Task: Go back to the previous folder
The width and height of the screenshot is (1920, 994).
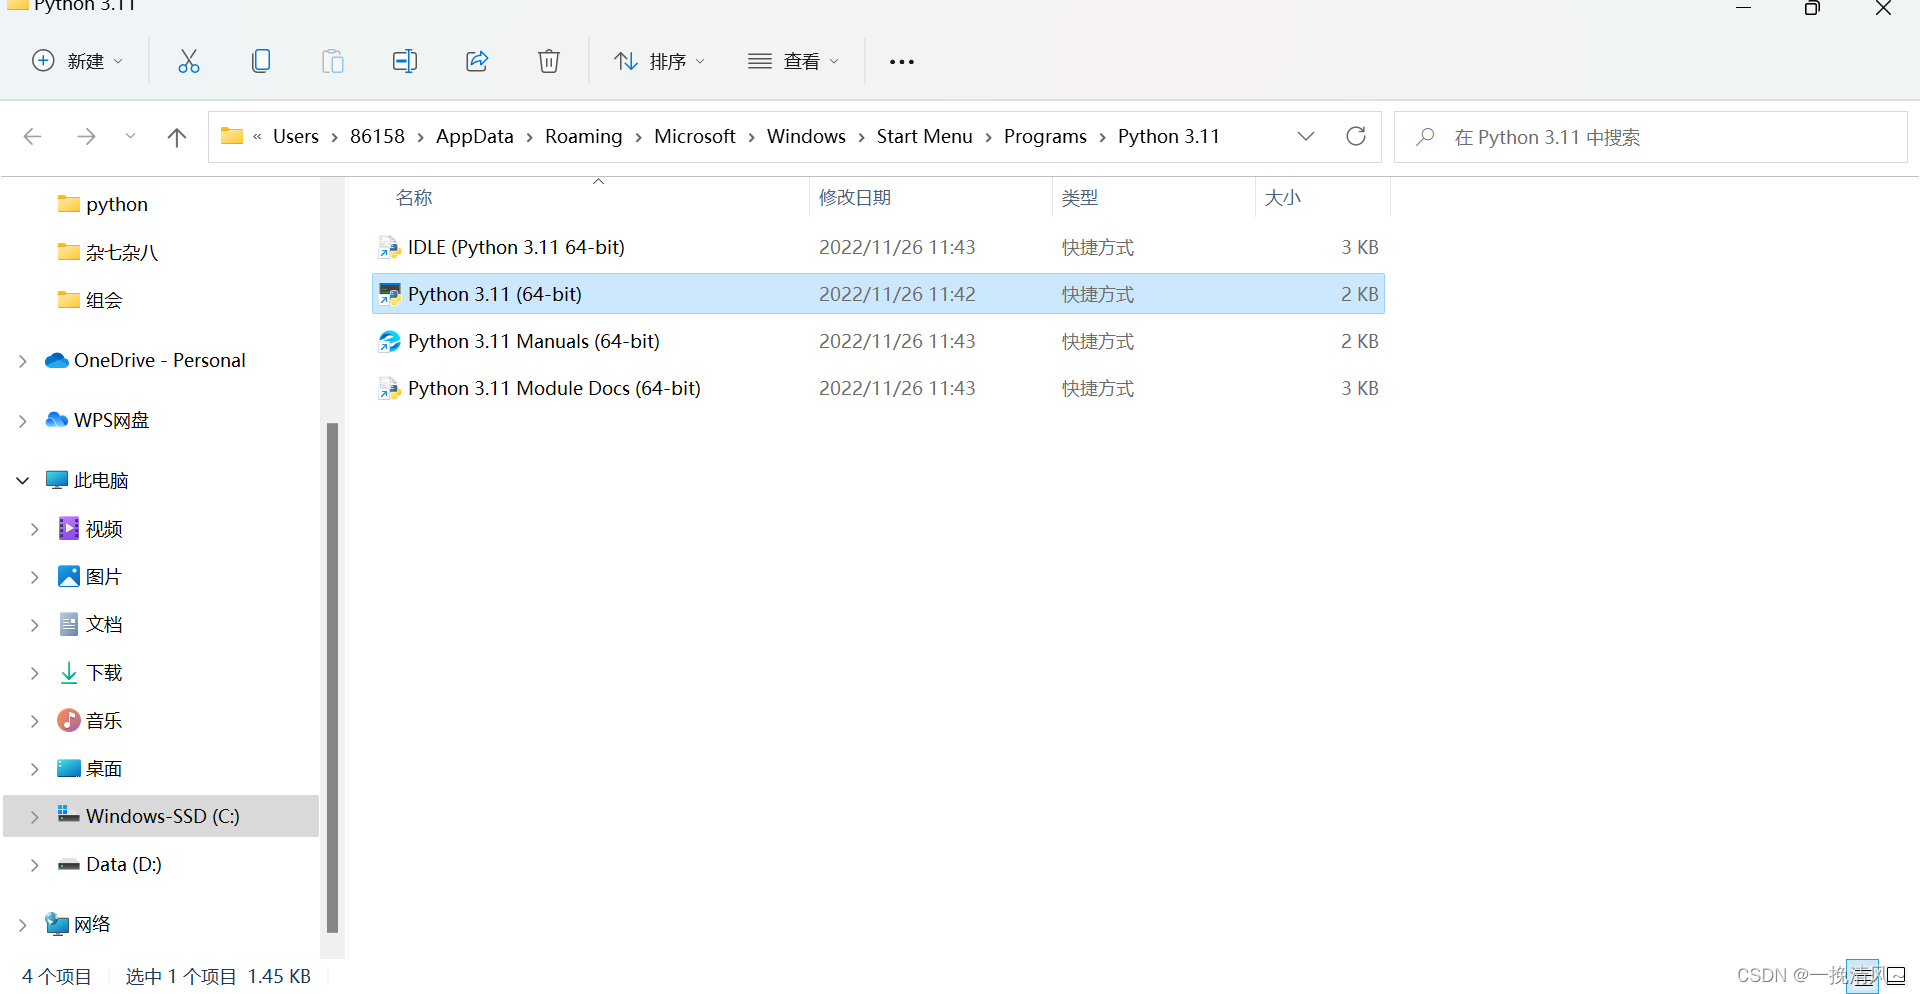Action: [33, 136]
